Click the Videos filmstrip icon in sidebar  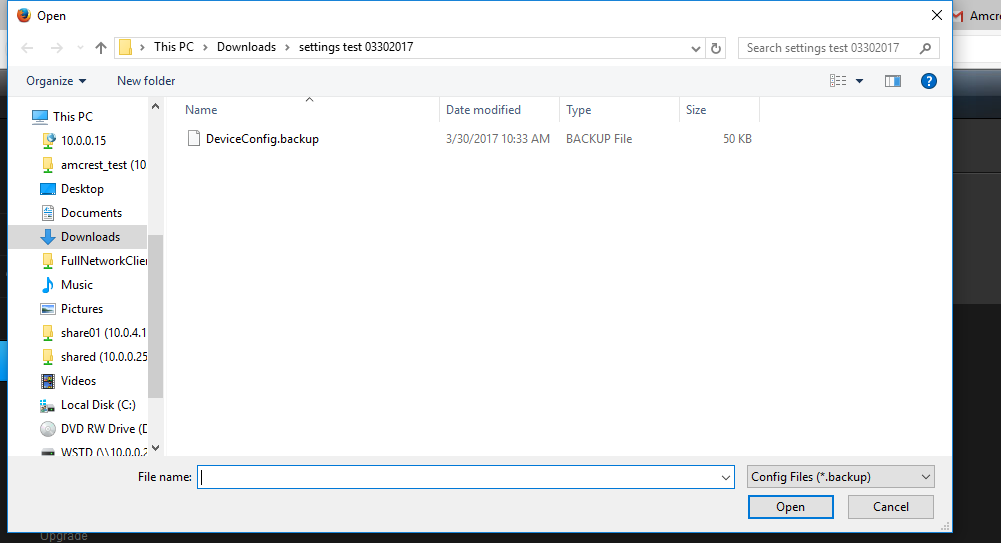48,381
